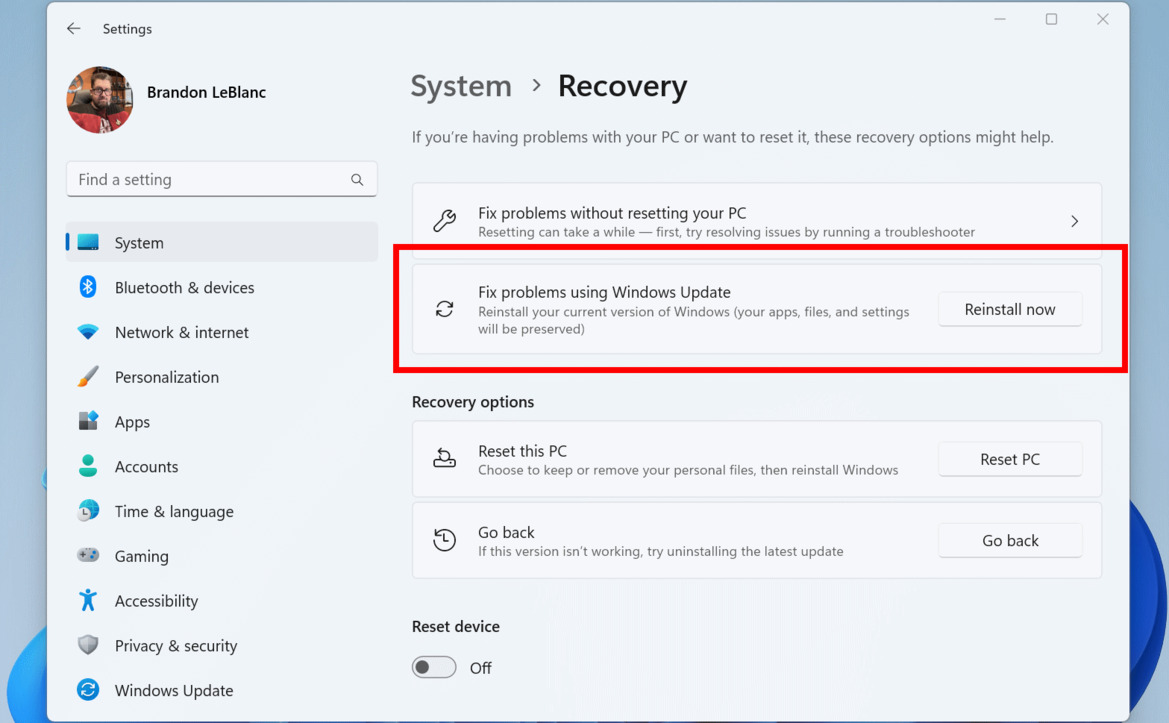Click the Network wifi icon in sidebar
The height and width of the screenshot is (723, 1169).
pyautogui.click(x=88, y=332)
